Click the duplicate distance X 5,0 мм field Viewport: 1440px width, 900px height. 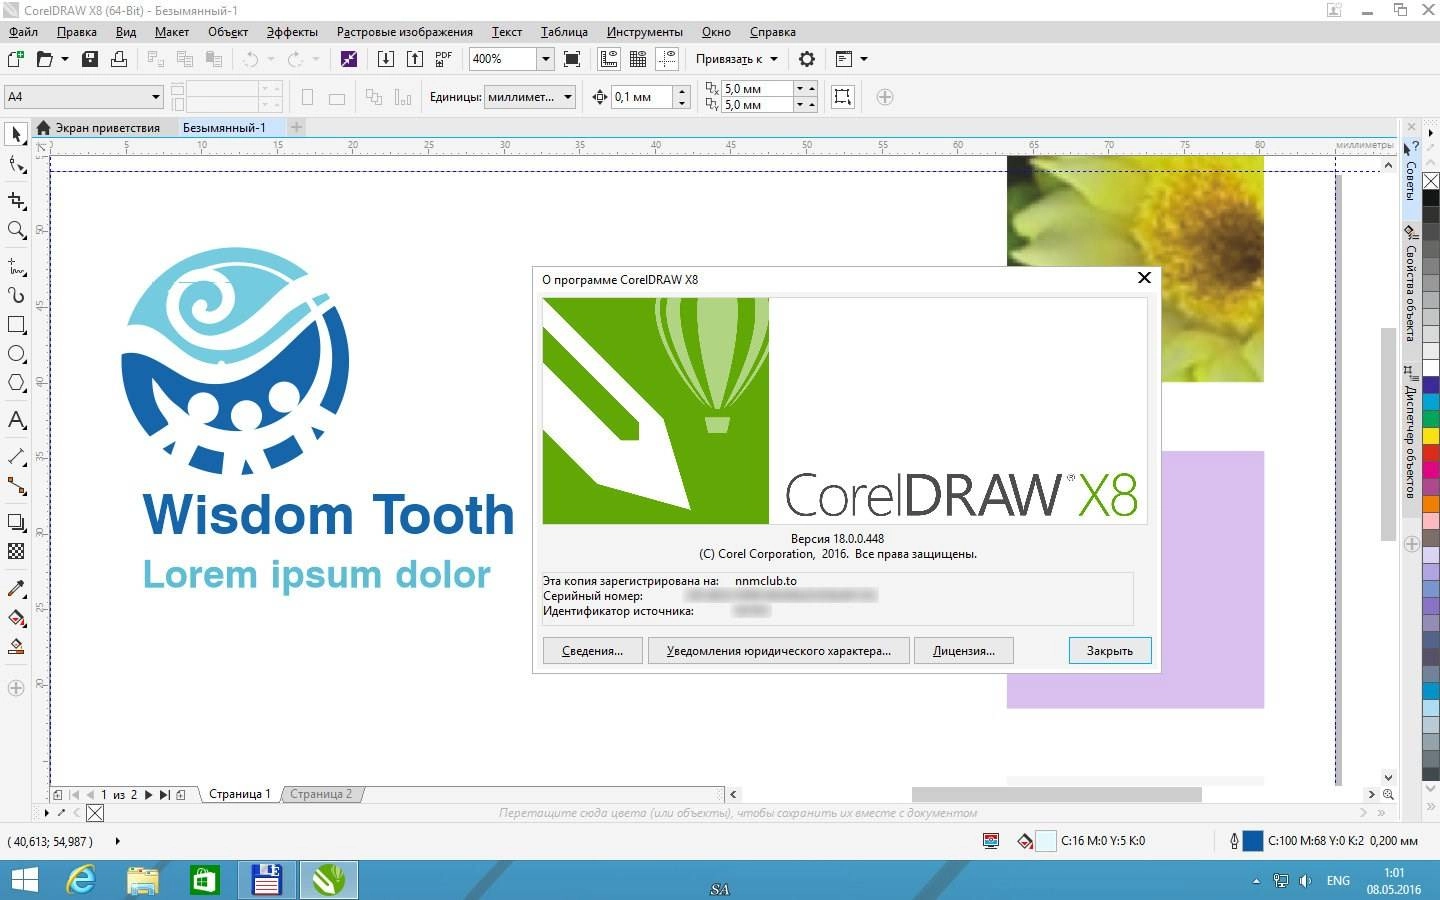[757, 89]
